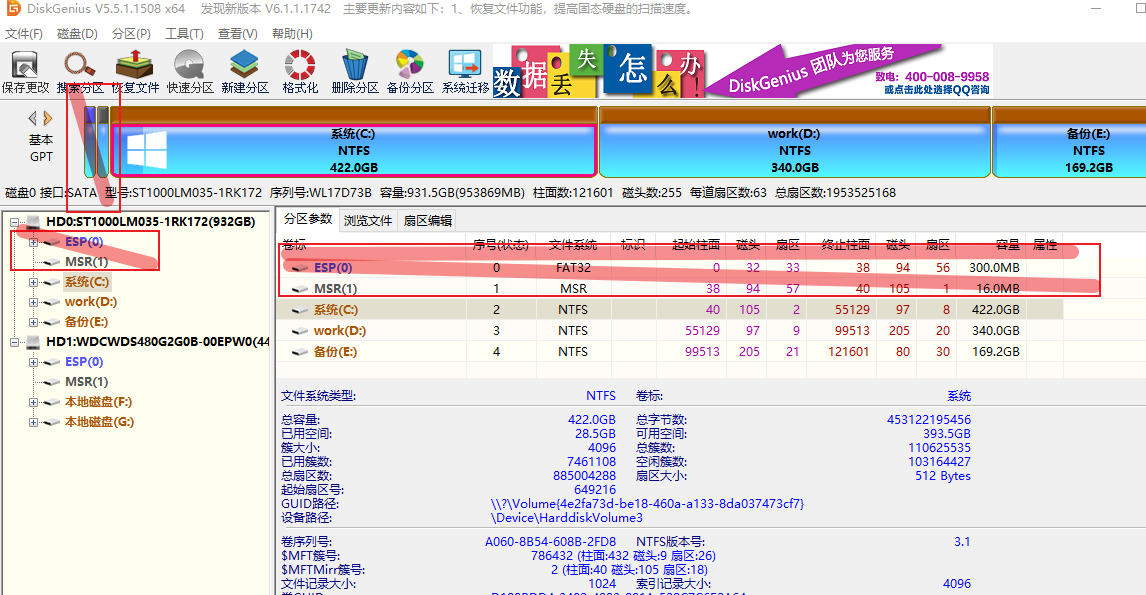
Task: Expand the ESP(0) node under HD1
Action: (x=33, y=362)
